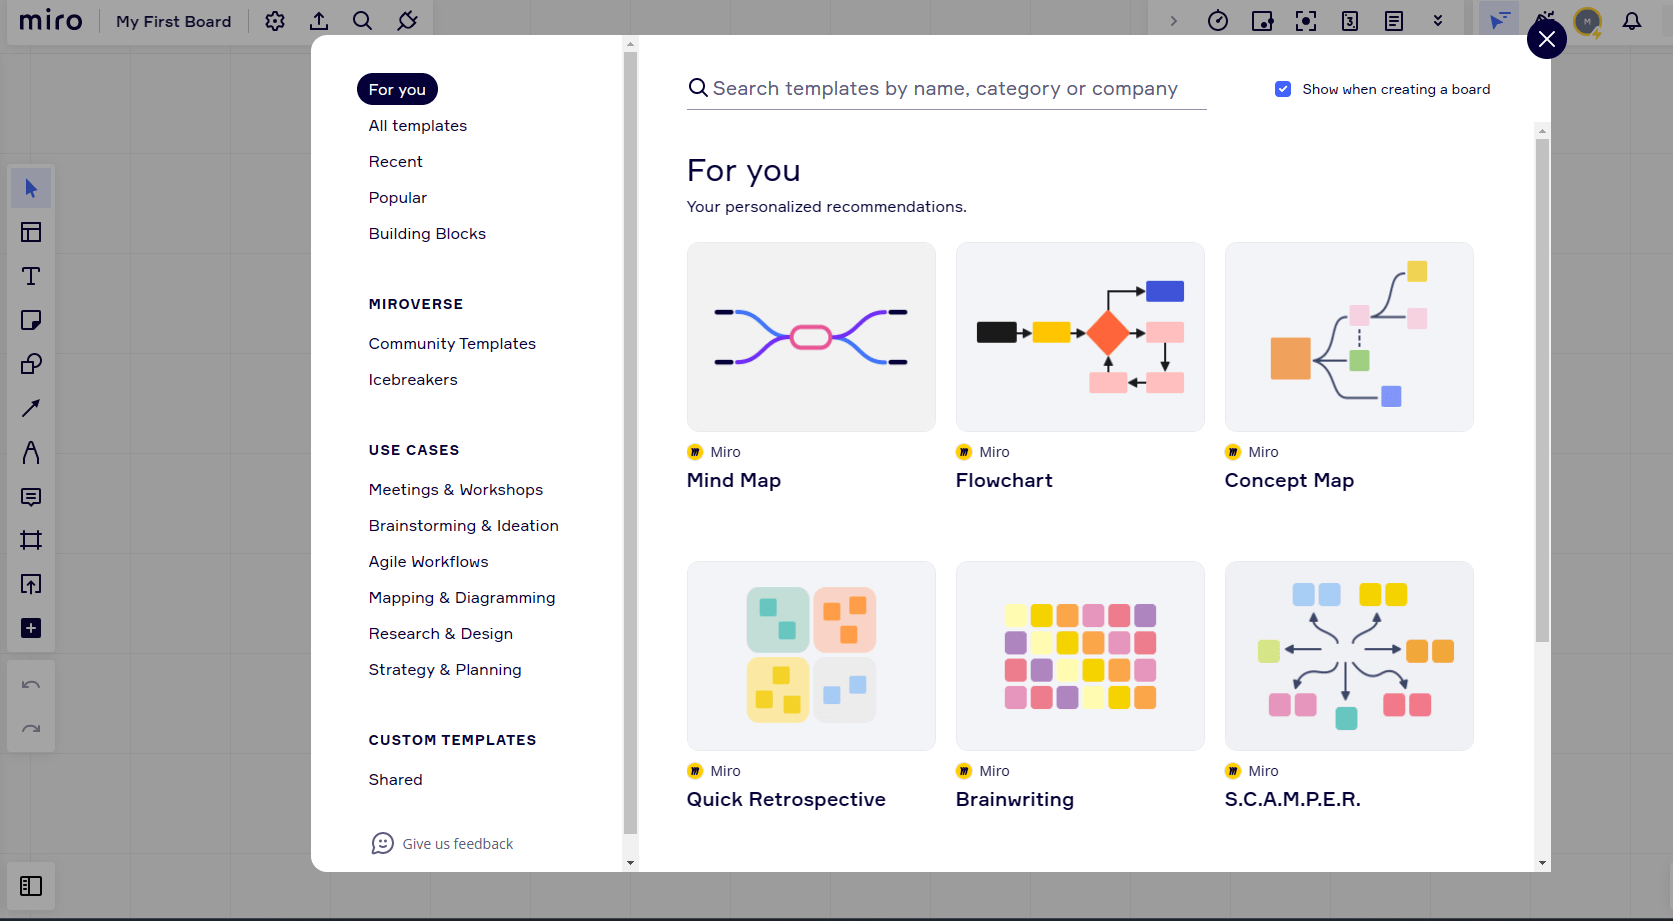Viewport: 1673px width, 921px height.
Task: Select the Text tool in left toolbar
Action: pos(31,276)
